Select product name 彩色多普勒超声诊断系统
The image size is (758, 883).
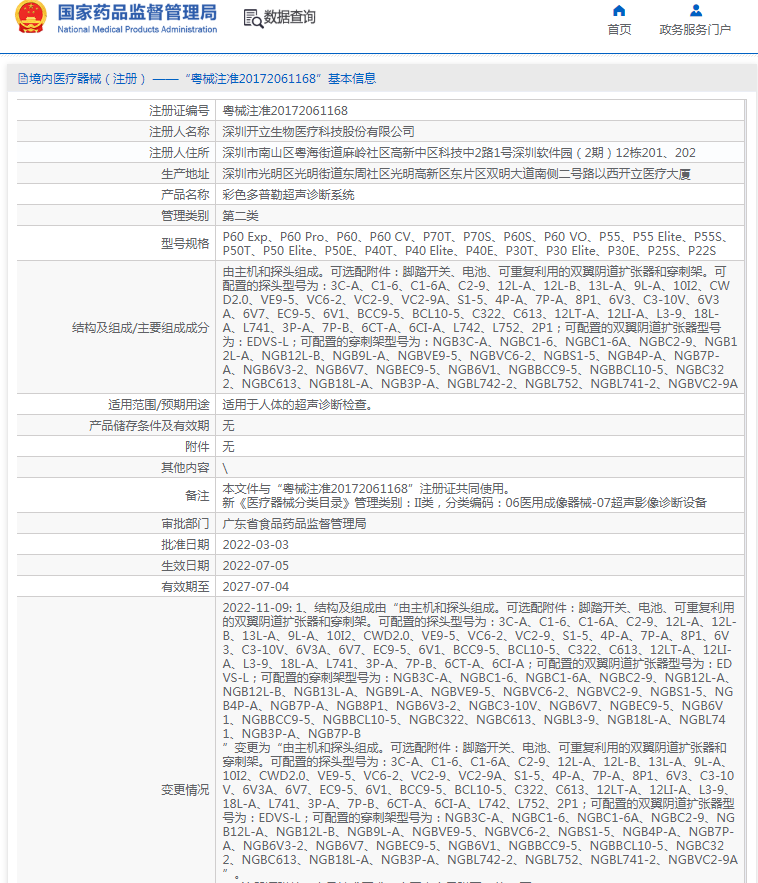(x=288, y=195)
